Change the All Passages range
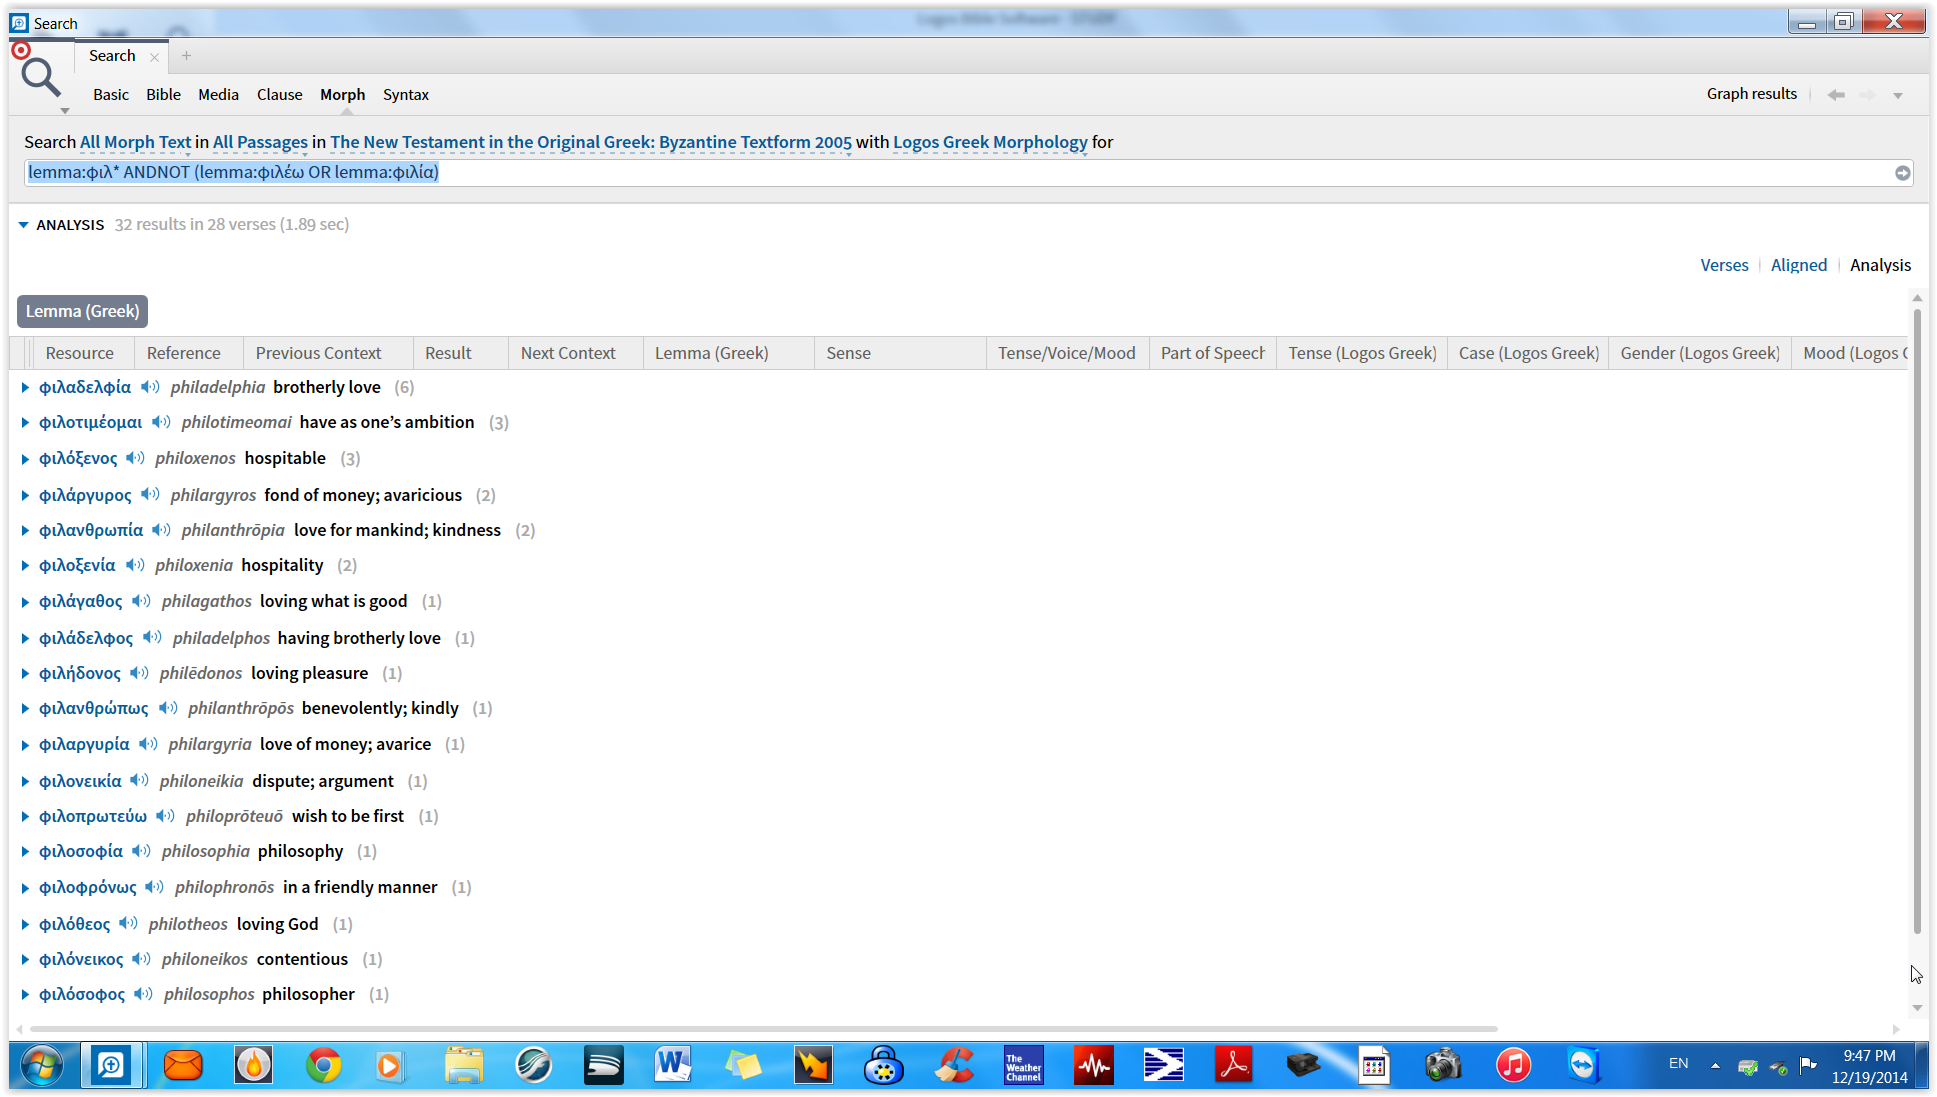 point(260,142)
